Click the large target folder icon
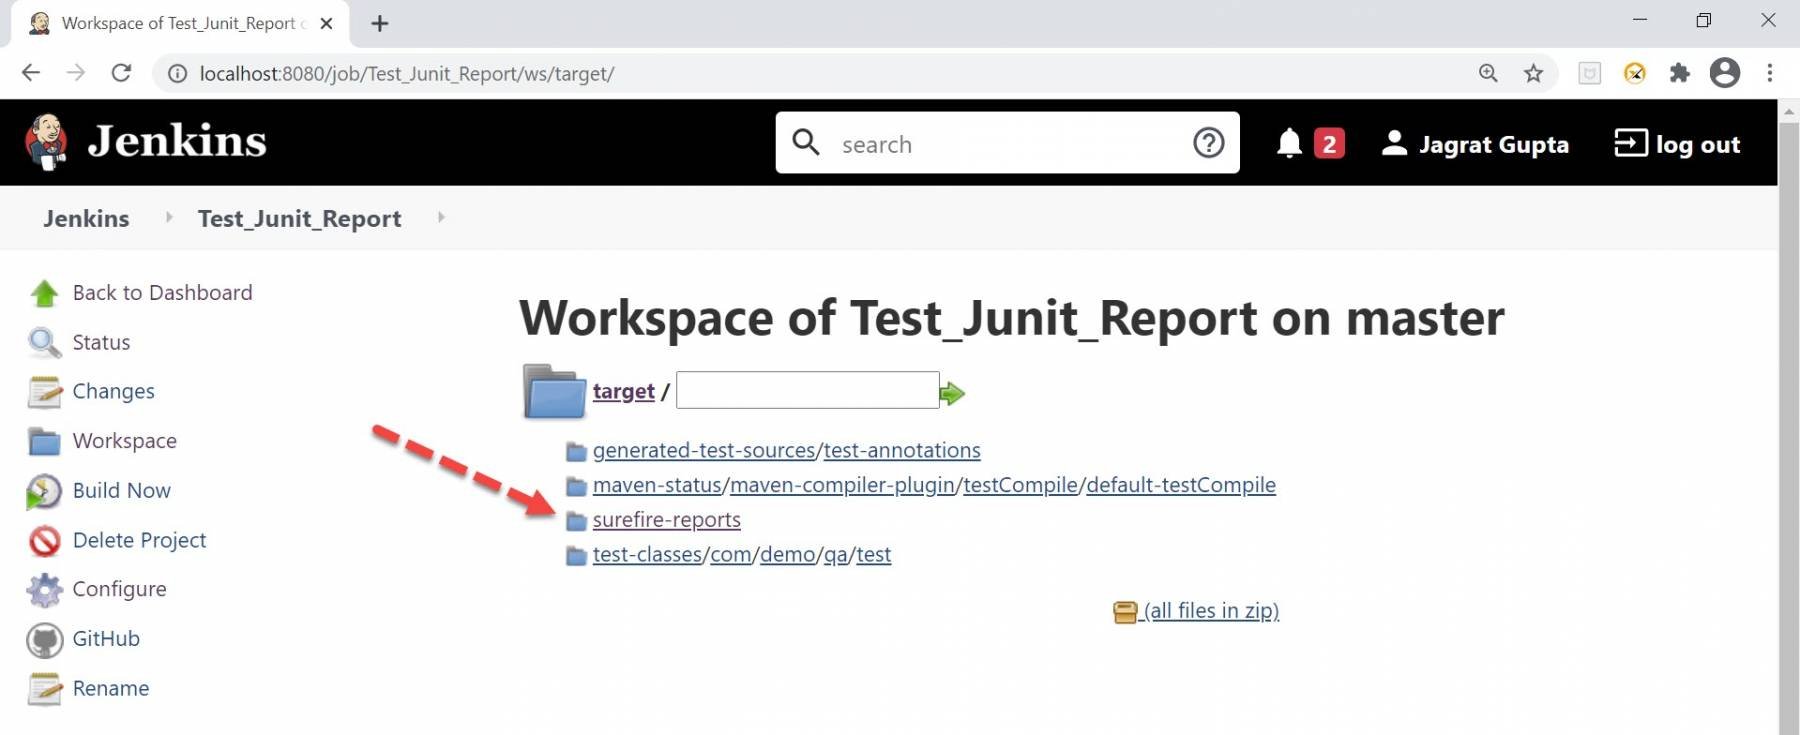1800x735 pixels. 554,391
